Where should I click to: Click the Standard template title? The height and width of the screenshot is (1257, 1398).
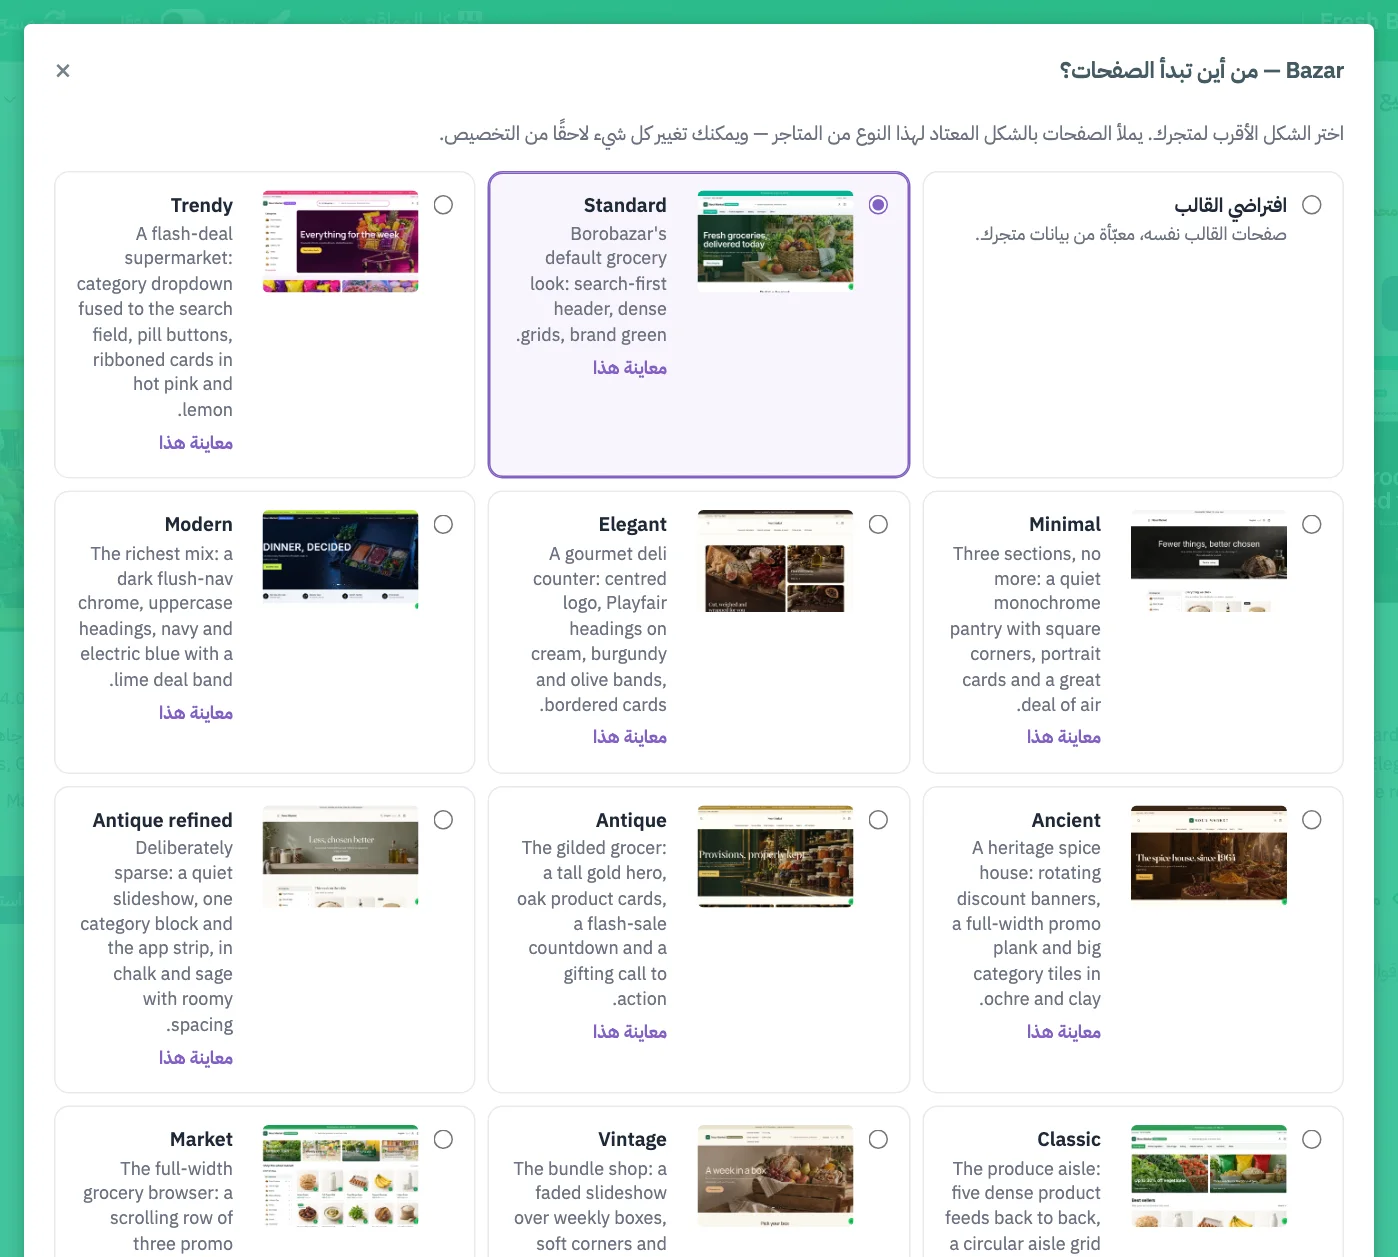coord(625,205)
